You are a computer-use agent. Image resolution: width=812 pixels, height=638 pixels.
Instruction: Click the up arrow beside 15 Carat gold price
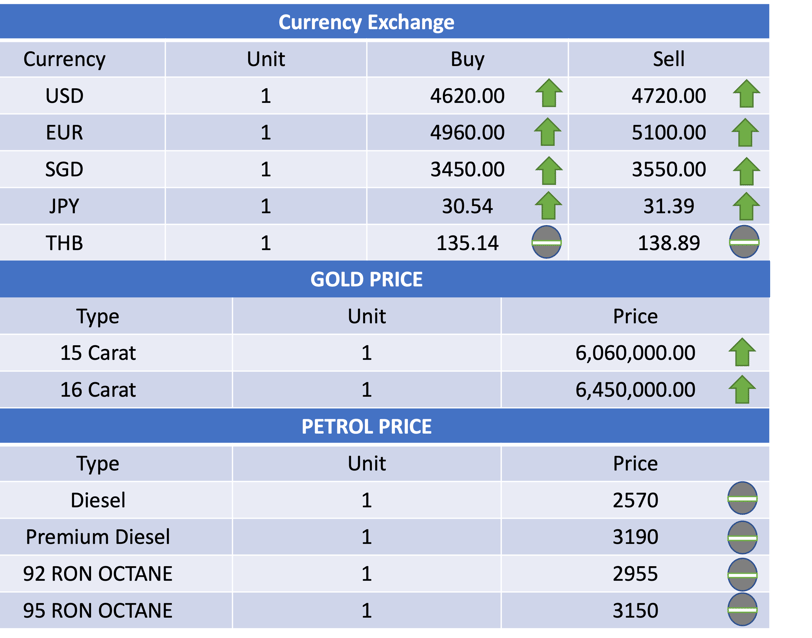[x=742, y=353]
